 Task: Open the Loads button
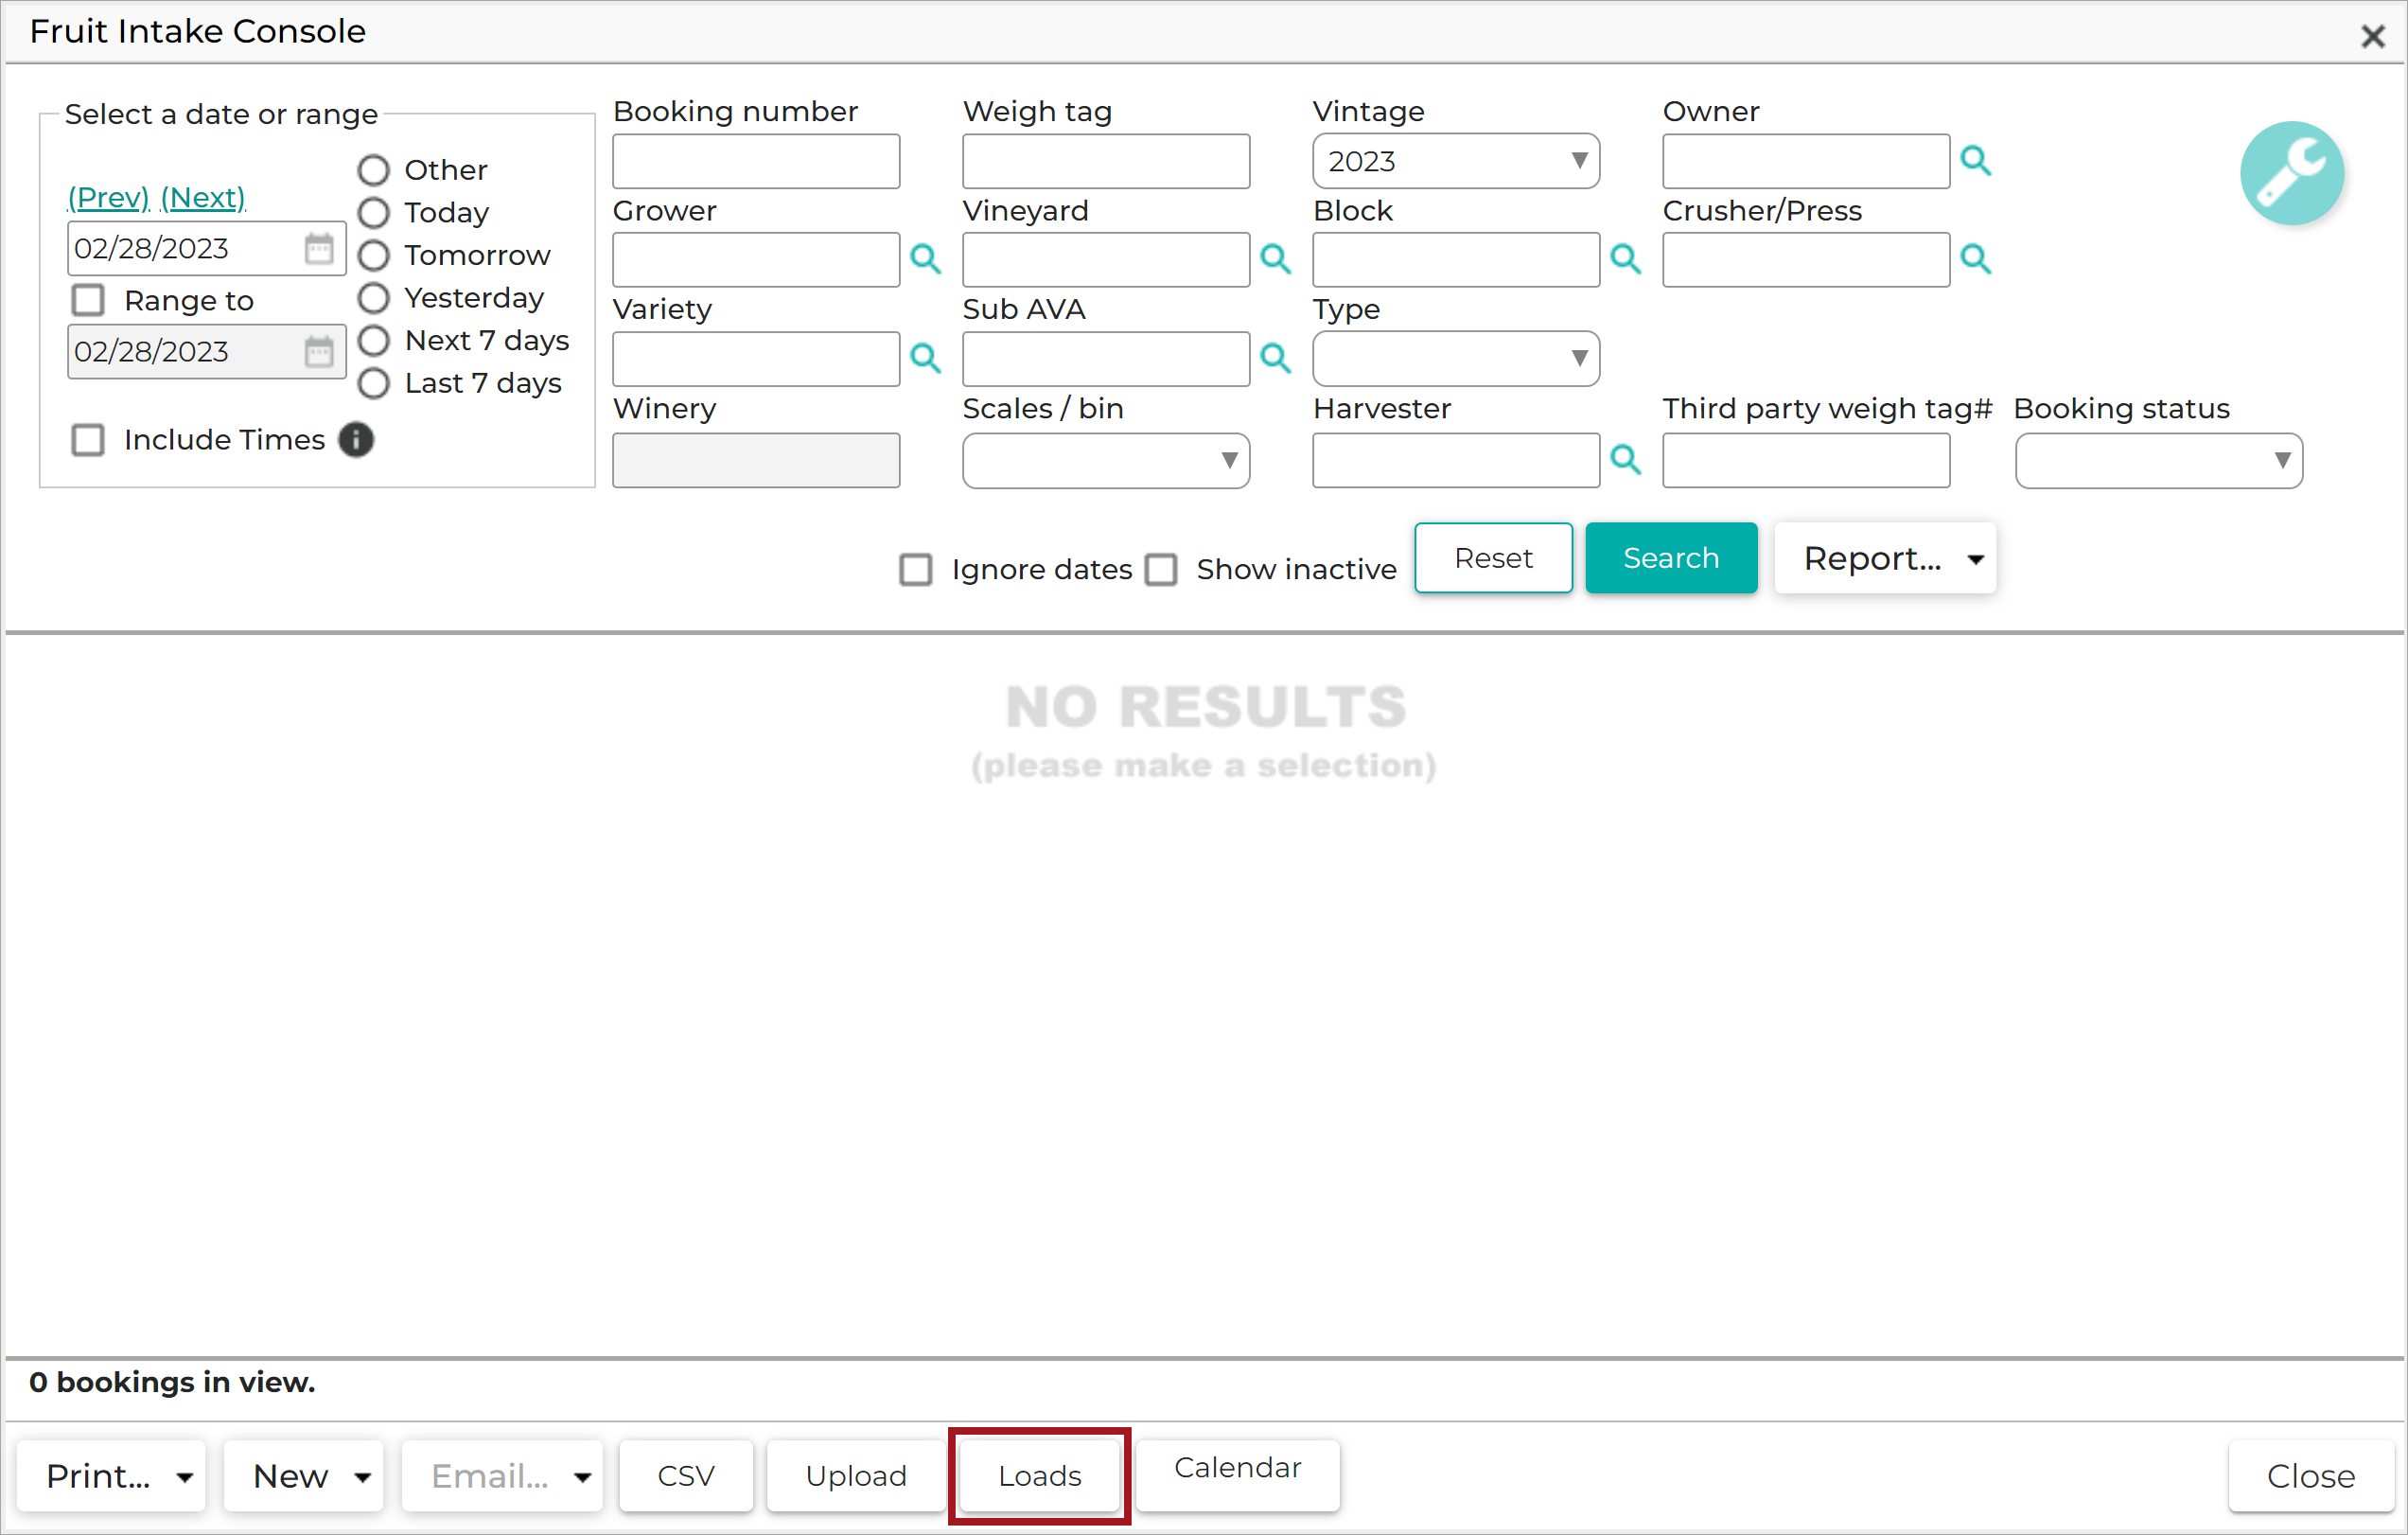click(1040, 1476)
